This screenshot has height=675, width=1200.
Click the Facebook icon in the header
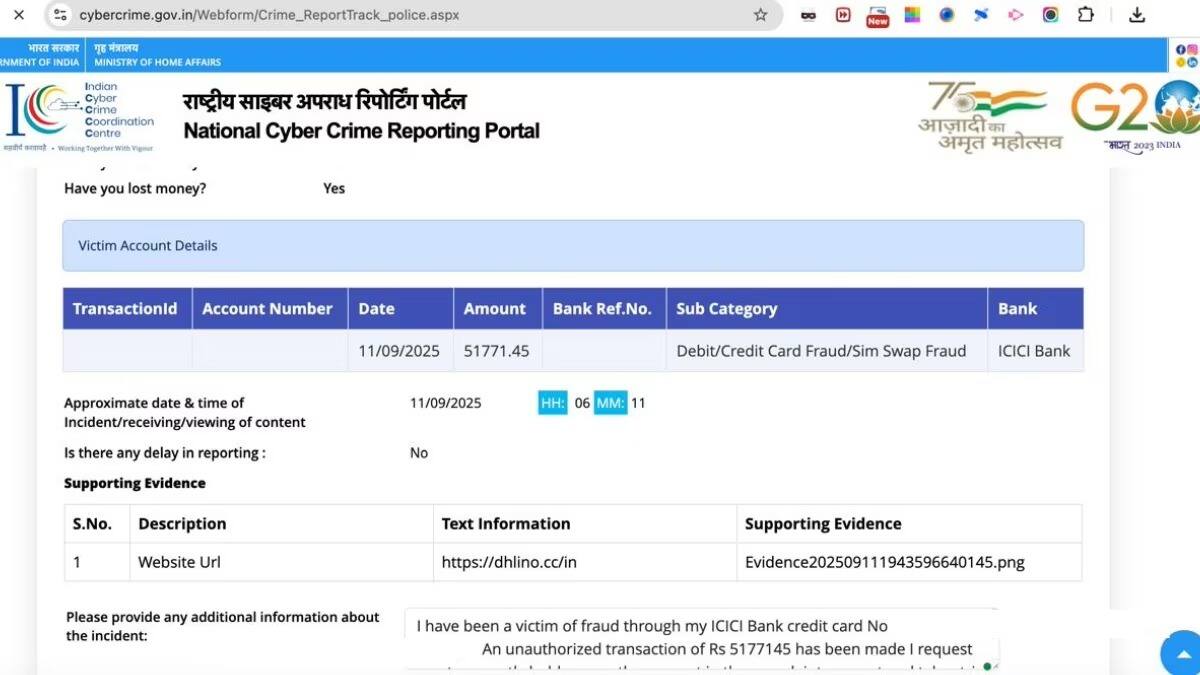tap(1180, 49)
